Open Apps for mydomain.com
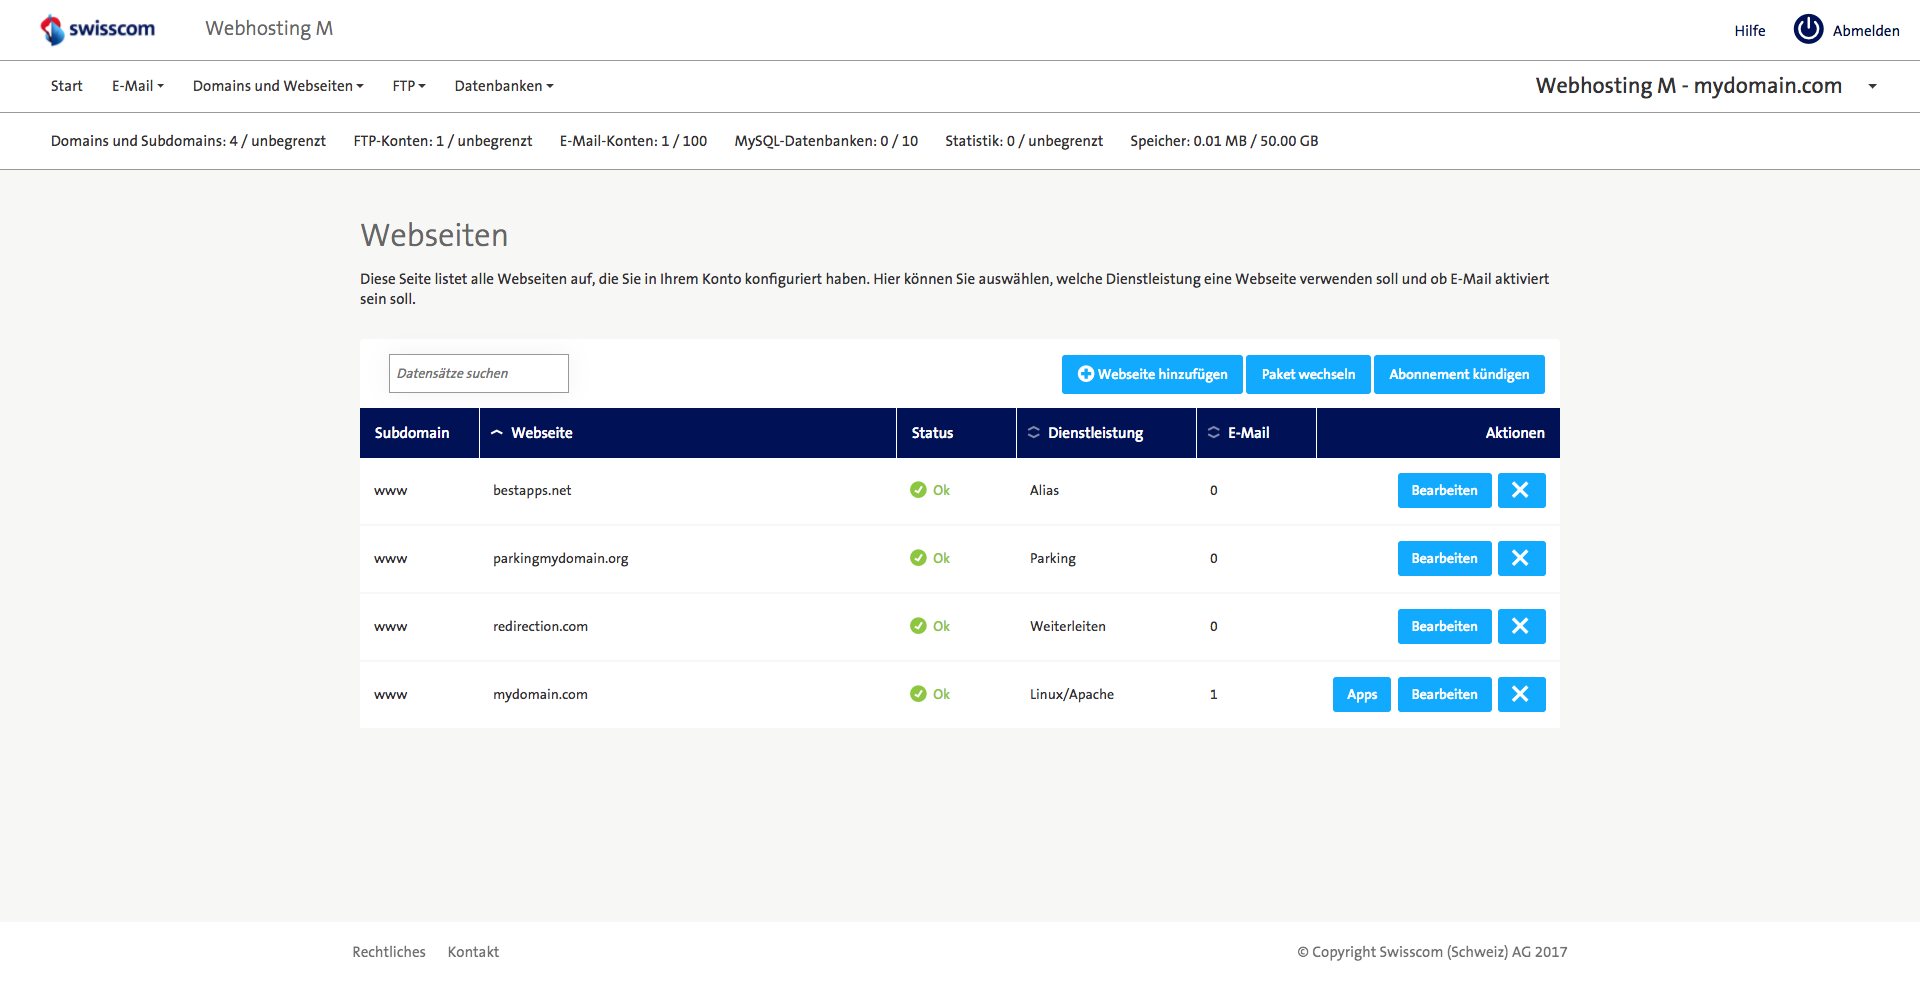The width and height of the screenshot is (1920, 988). 1362,694
